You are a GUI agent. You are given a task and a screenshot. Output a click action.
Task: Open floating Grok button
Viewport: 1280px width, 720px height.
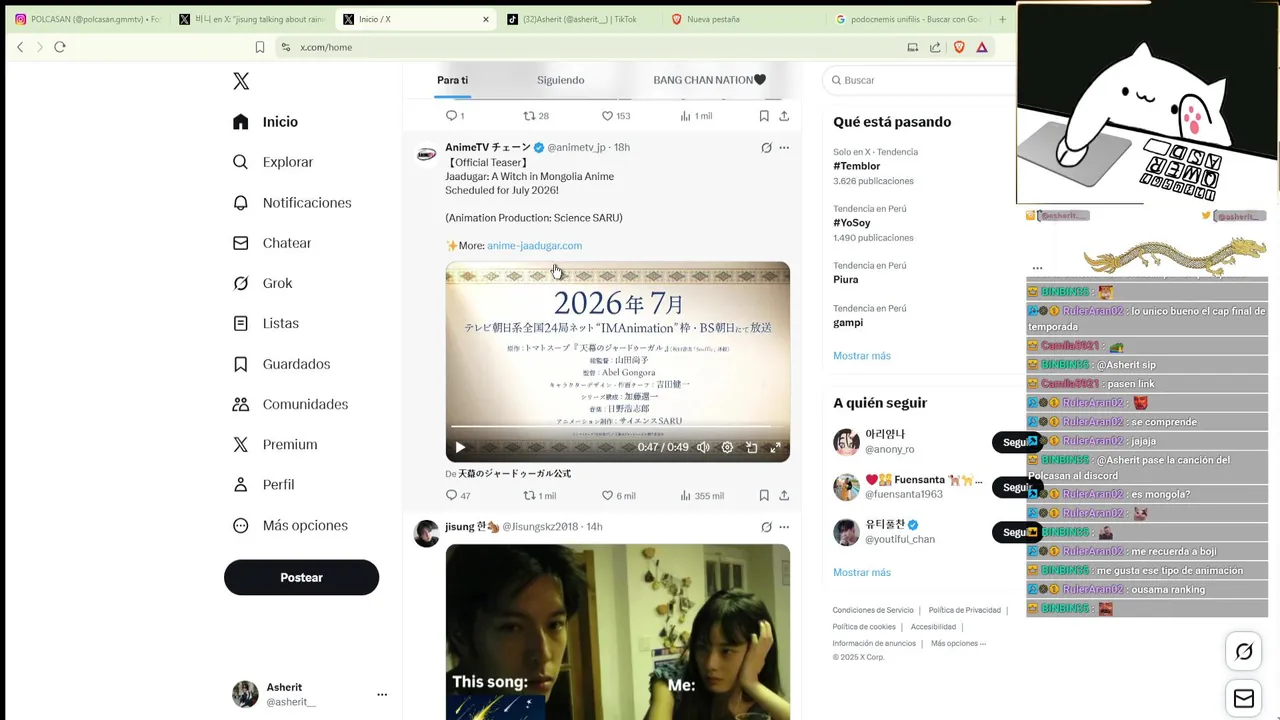coord(1244,652)
